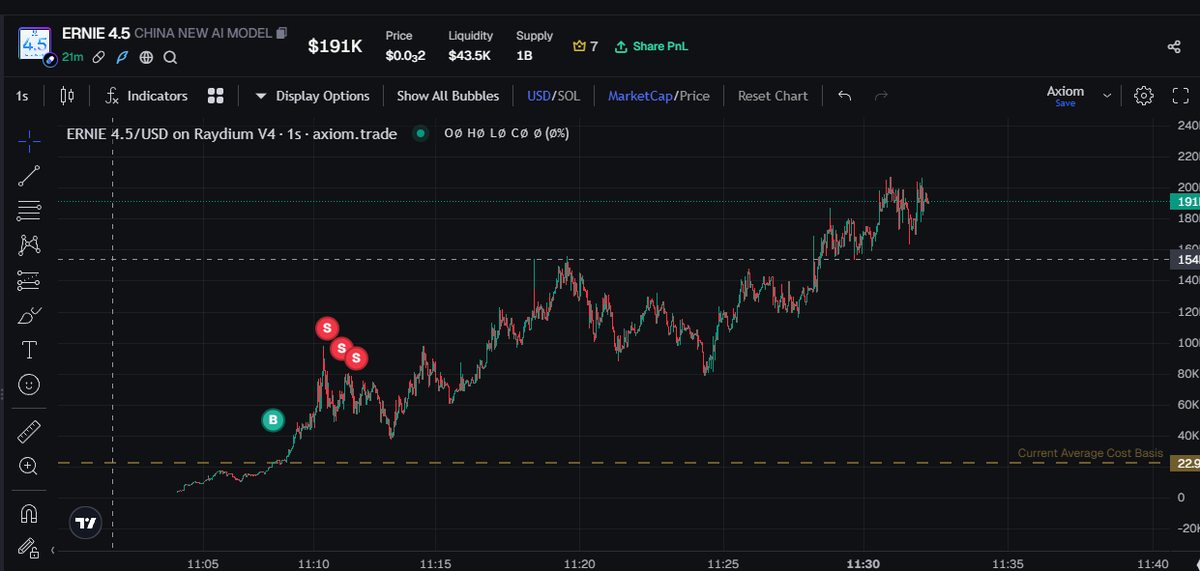Viewport: 1200px width, 571px height.
Task: Click the CHINA NEW AI MODEL subtitle
Action: pos(203,33)
